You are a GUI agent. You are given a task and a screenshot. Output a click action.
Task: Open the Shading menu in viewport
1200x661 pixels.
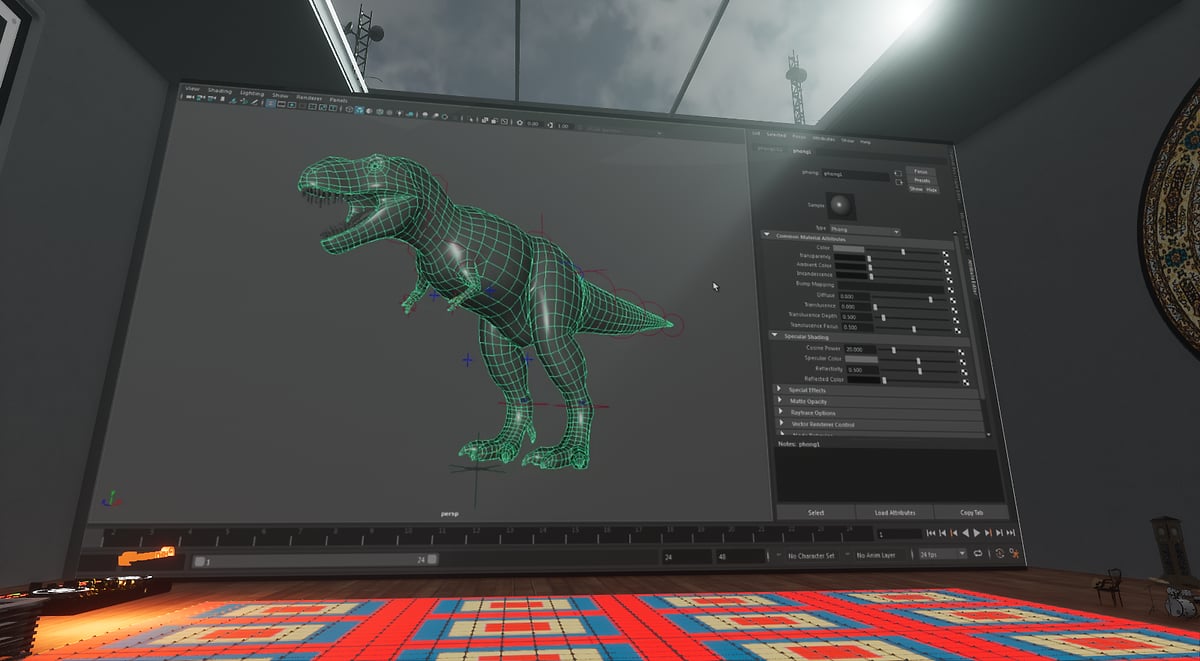[218, 90]
